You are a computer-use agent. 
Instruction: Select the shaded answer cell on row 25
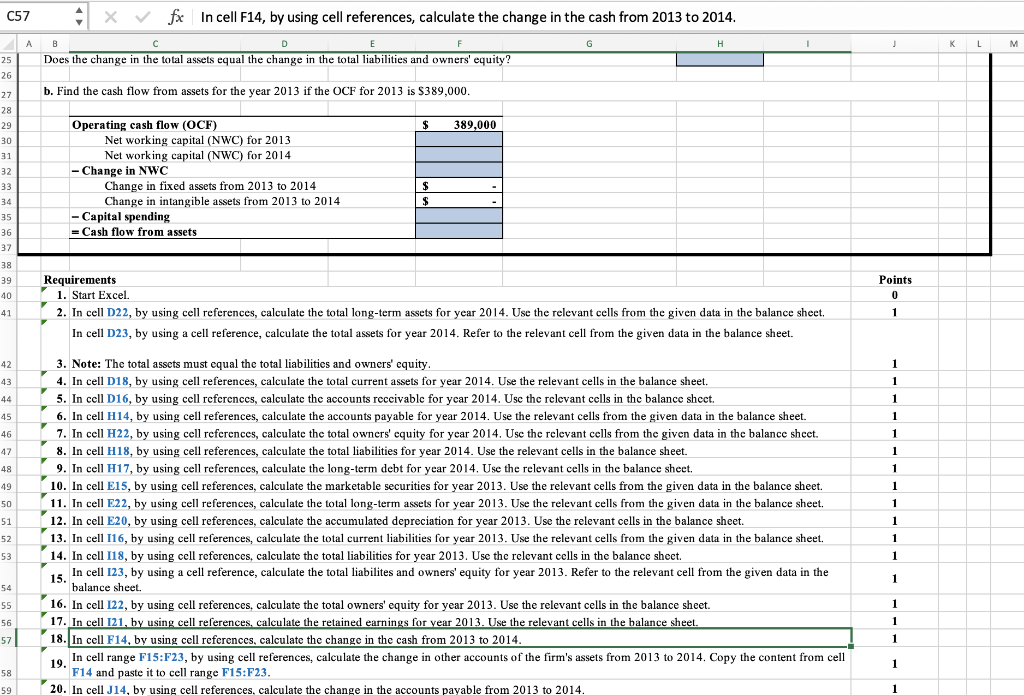click(721, 59)
